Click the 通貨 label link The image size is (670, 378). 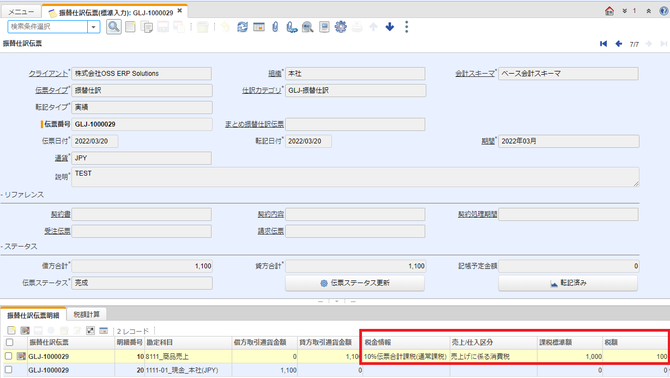(x=61, y=158)
